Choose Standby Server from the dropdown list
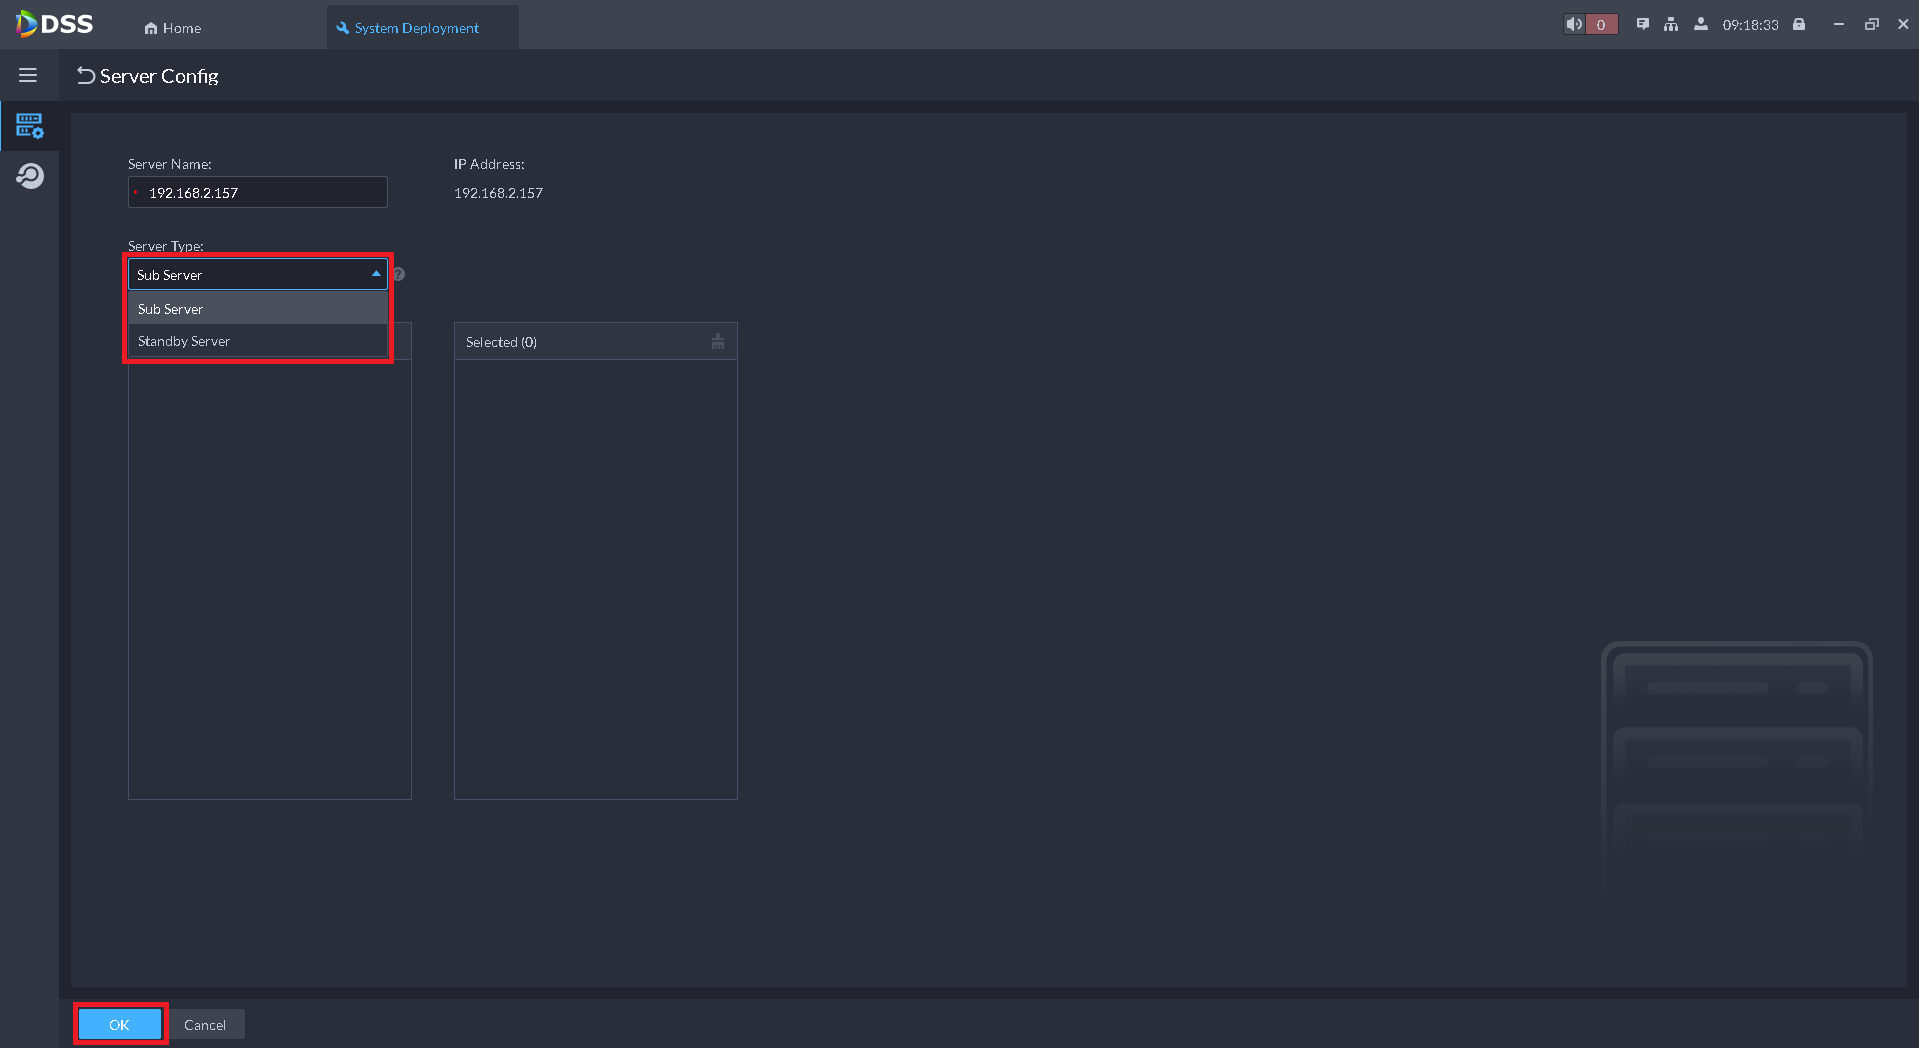This screenshot has height=1048, width=1919. (x=258, y=341)
